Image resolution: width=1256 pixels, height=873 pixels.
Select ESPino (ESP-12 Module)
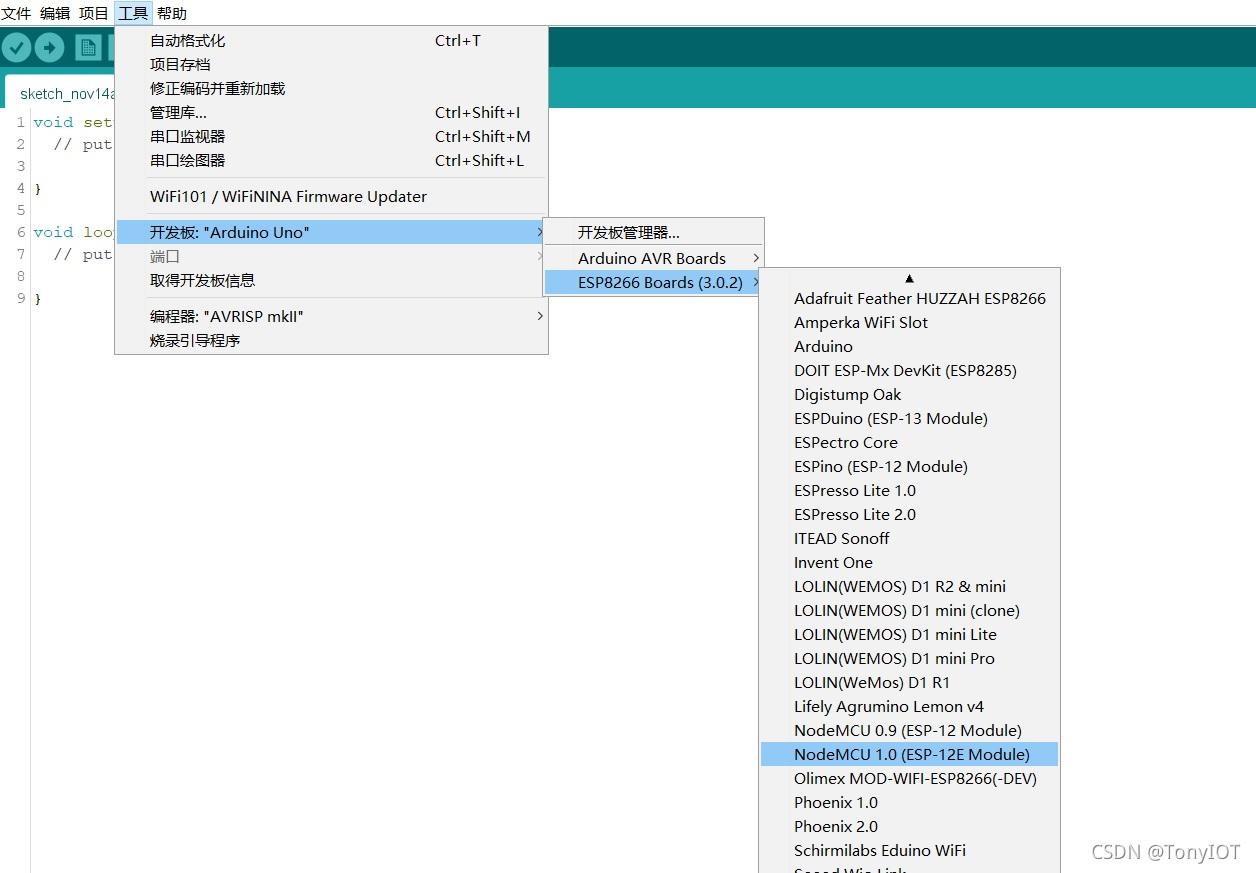[x=909, y=467]
